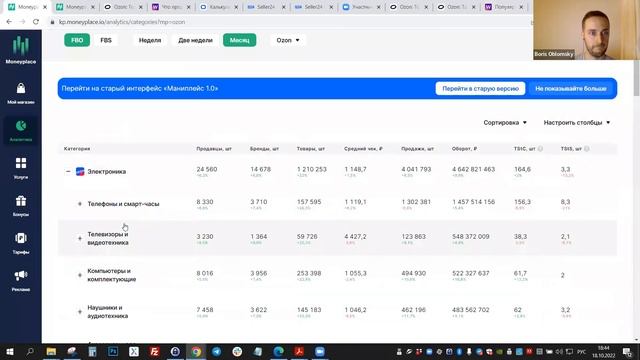Open the Мой магазин sidebar section
This screenshot has height=360, width=640.
pos(20,93)
